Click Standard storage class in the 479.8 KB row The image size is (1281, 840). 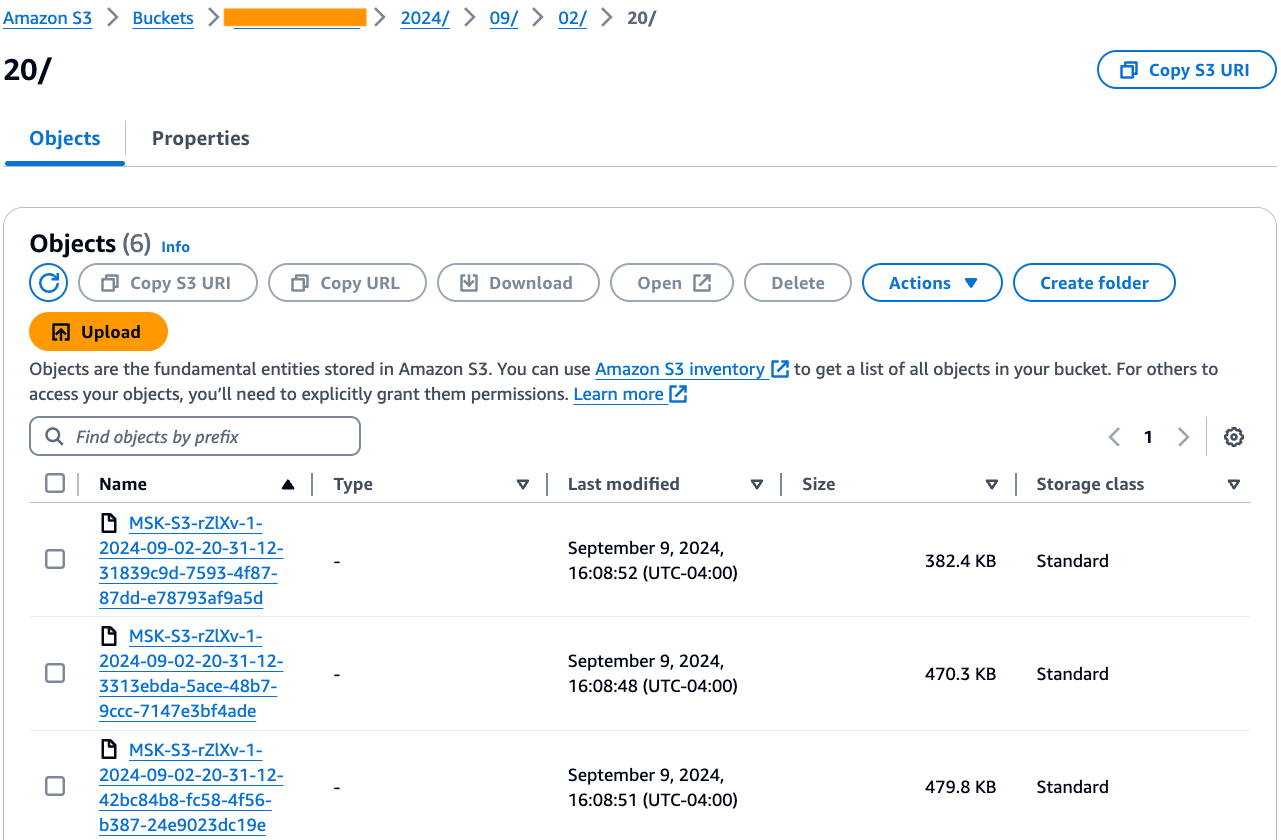click(1072, 788)
